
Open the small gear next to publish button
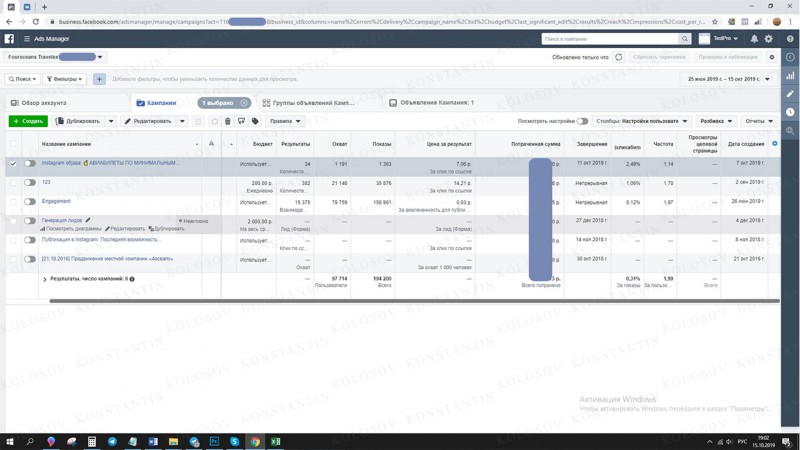click(772, 57)
